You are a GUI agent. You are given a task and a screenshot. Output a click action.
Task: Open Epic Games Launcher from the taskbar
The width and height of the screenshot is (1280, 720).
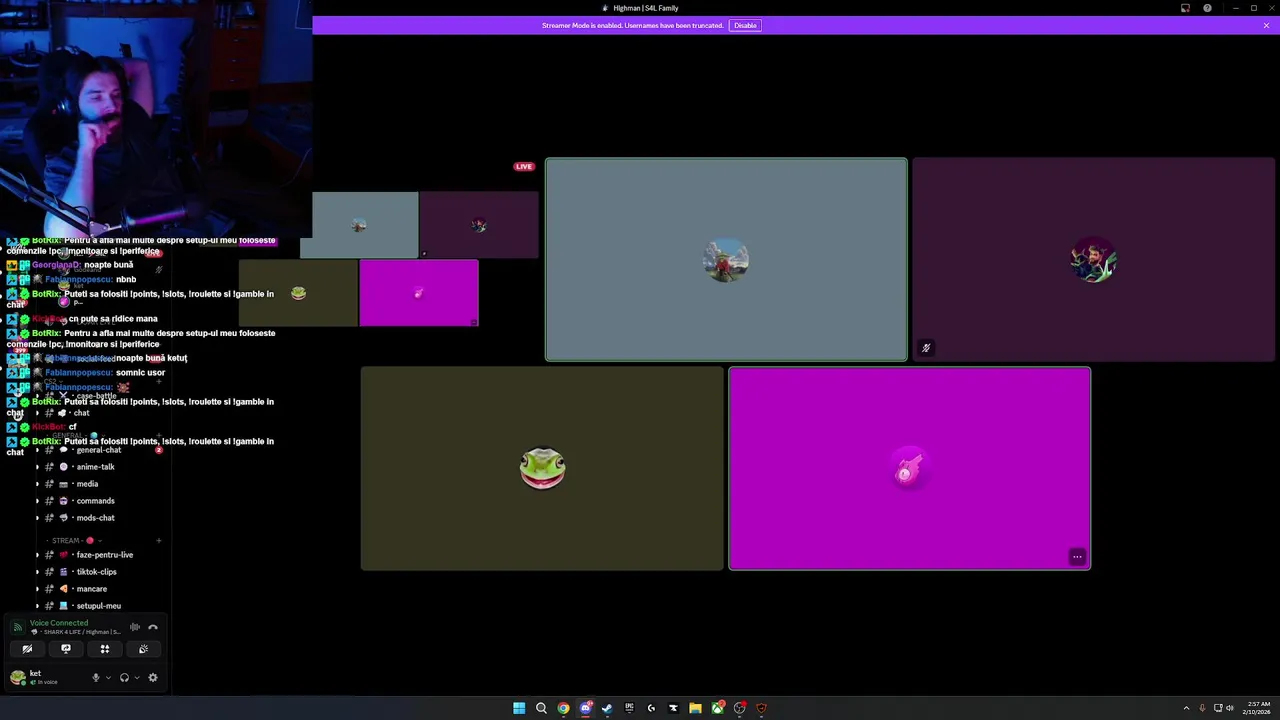pos(629,708)
